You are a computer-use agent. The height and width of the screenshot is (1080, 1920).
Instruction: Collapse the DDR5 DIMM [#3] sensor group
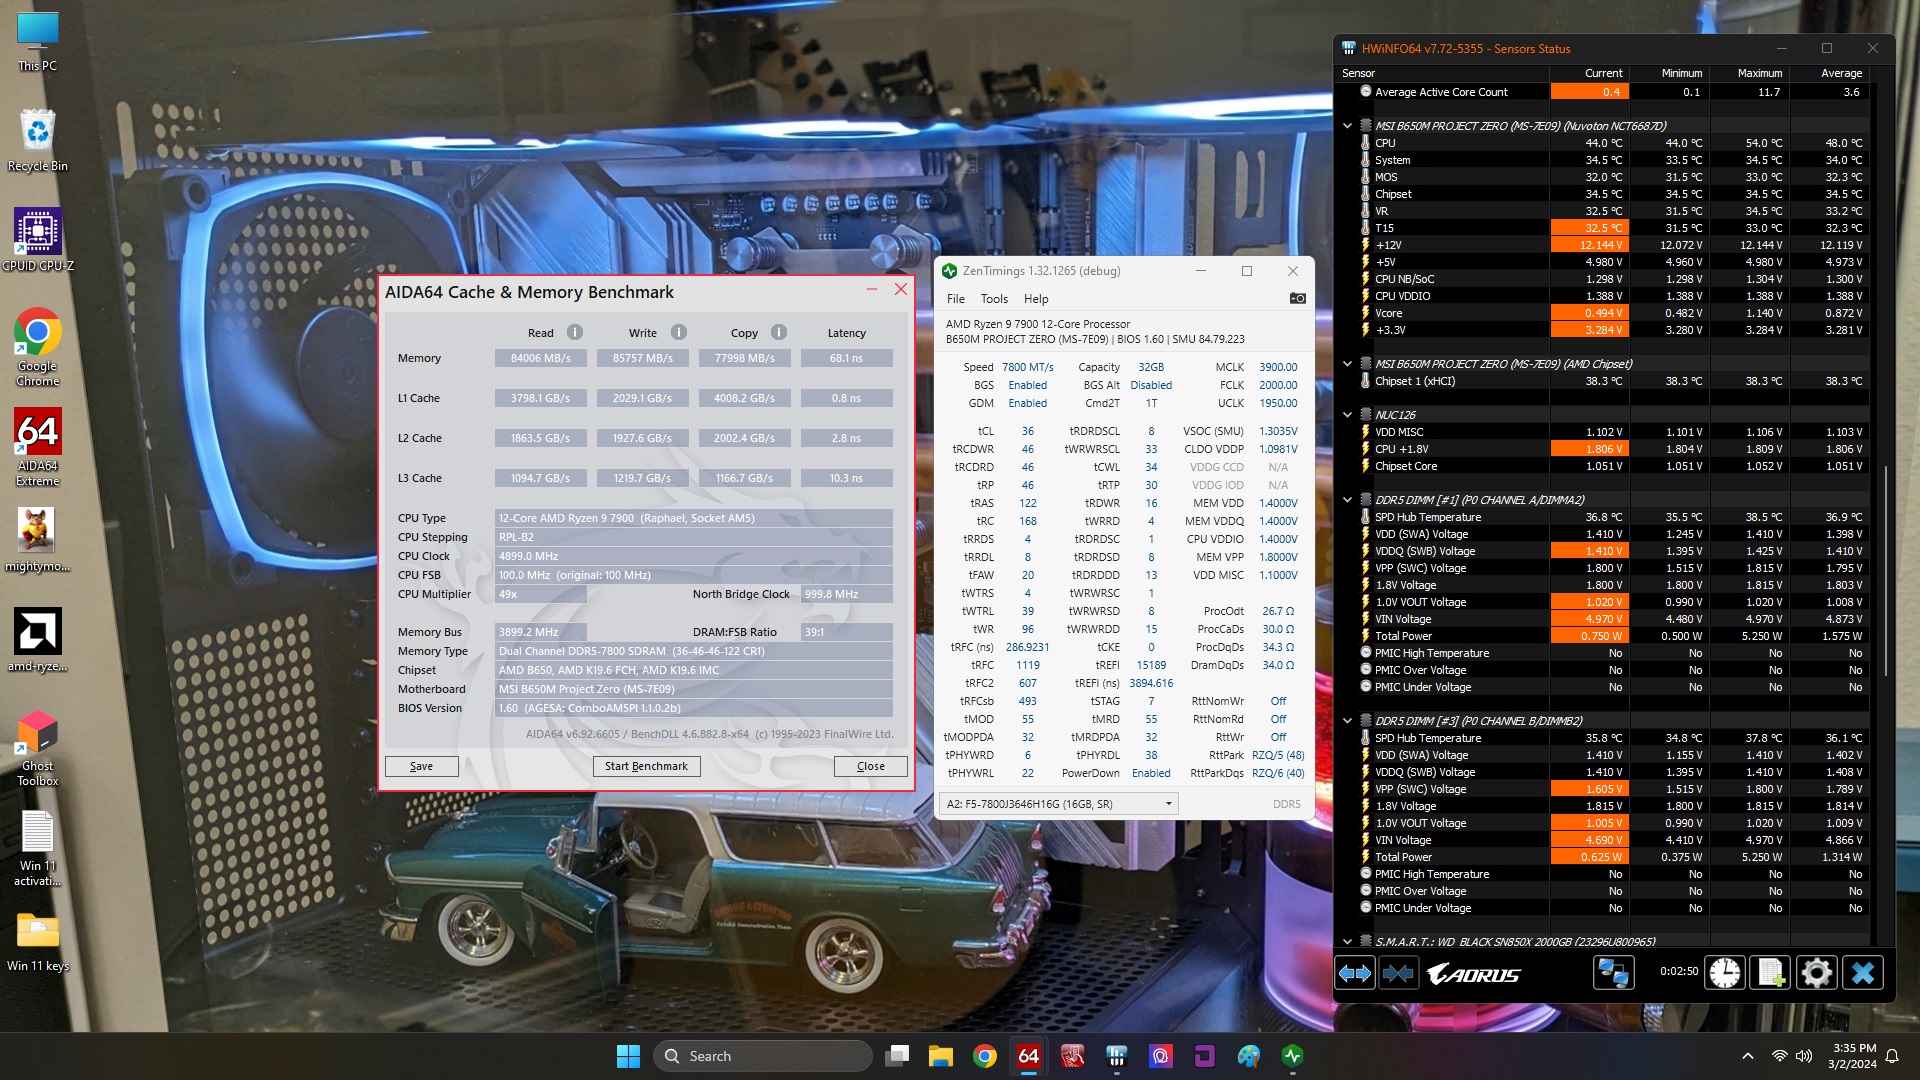[1347, 721]
